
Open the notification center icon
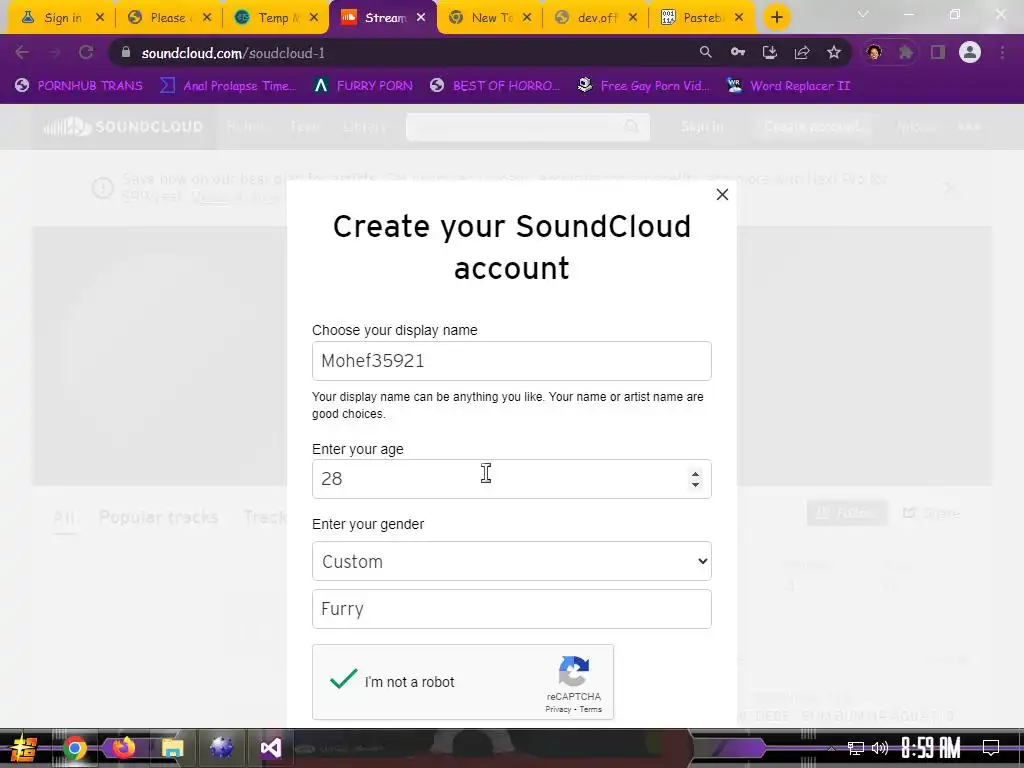click(991, 748)
